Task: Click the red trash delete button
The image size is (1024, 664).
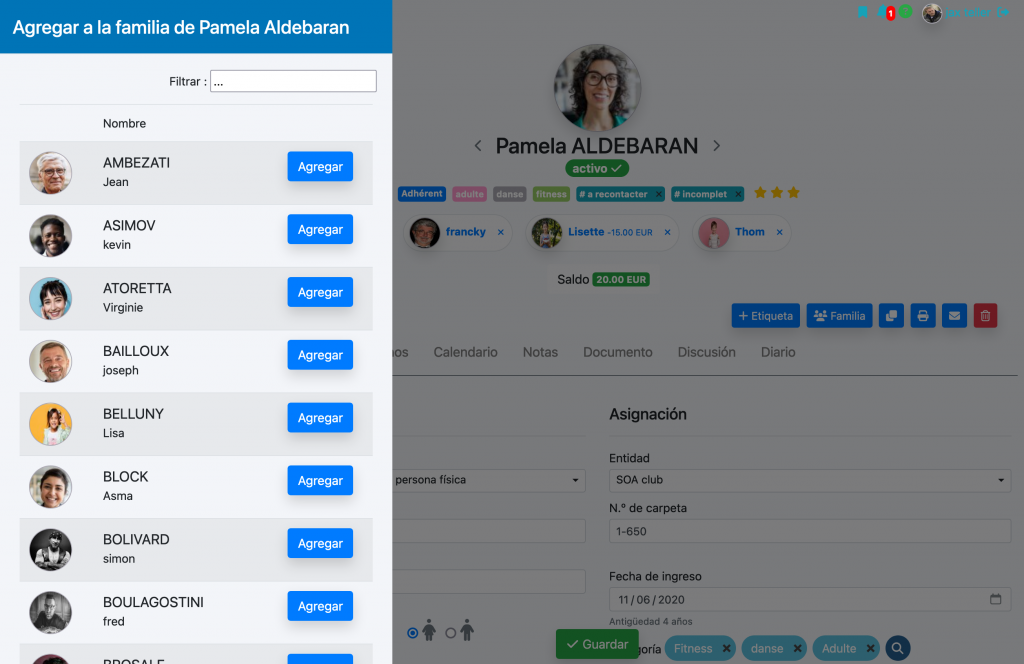Action: click(985, 316)
